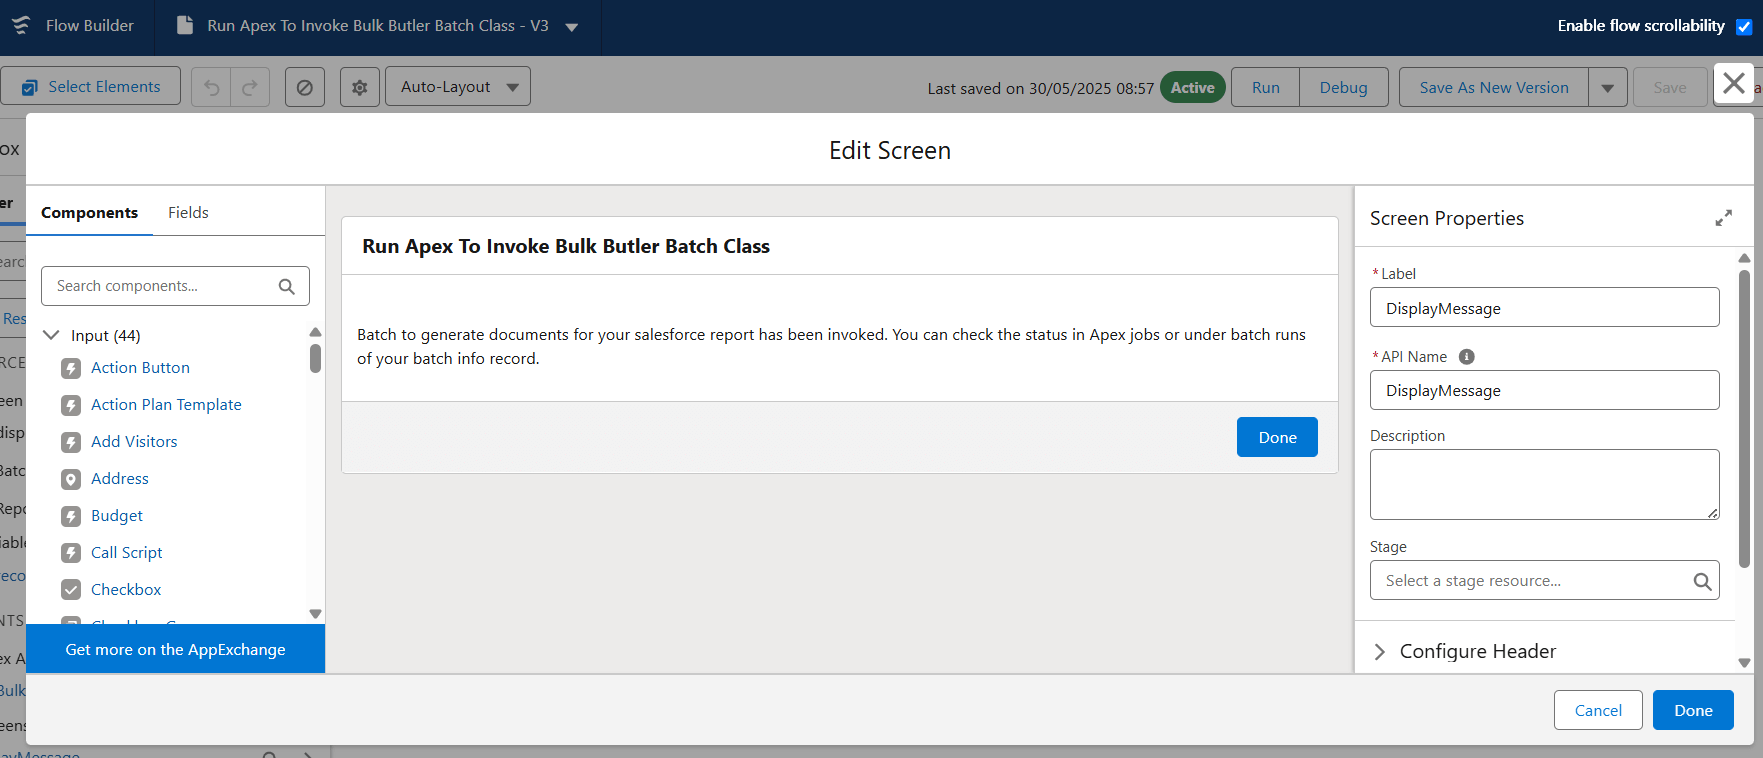Select the Action Button component
Viewport: 1763px width, 758px height.
pyautogui.click(x=140, y=367)
